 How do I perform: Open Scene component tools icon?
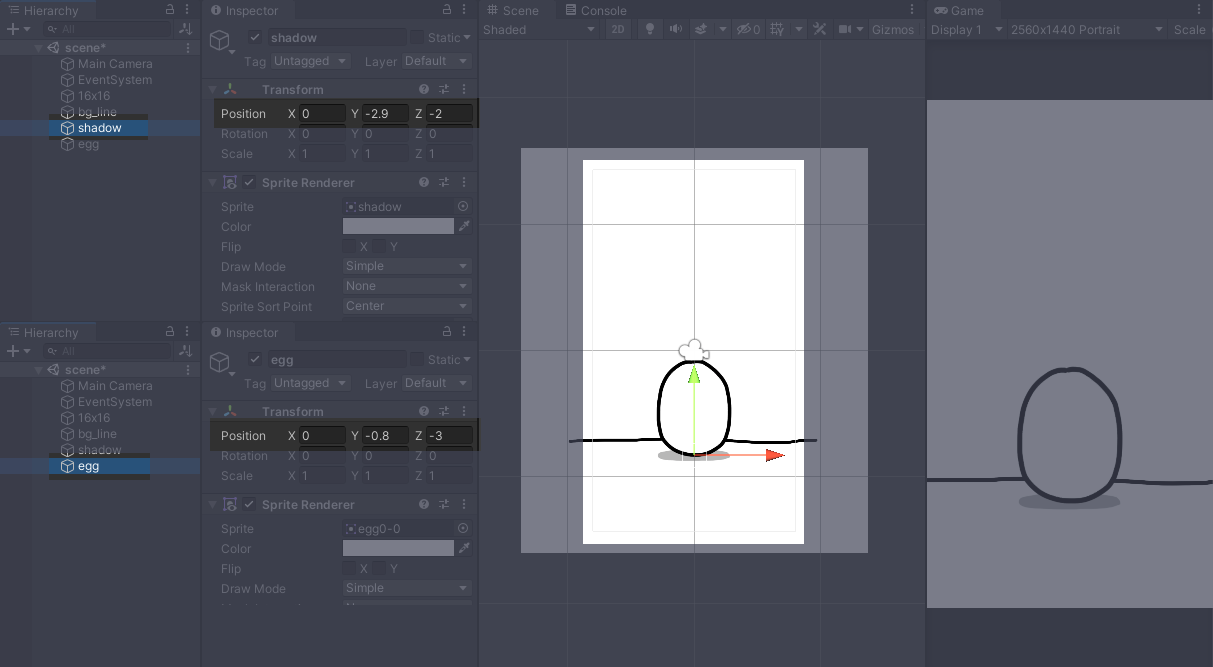pyautogui.click(x=820, y=29)
